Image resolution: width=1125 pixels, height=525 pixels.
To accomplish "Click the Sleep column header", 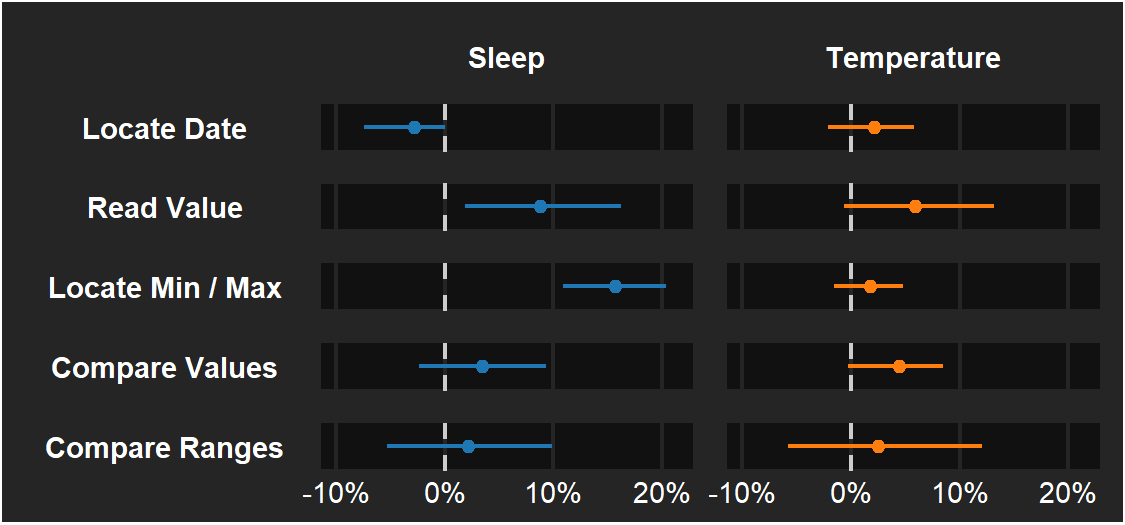I will (x=506, y=59).
